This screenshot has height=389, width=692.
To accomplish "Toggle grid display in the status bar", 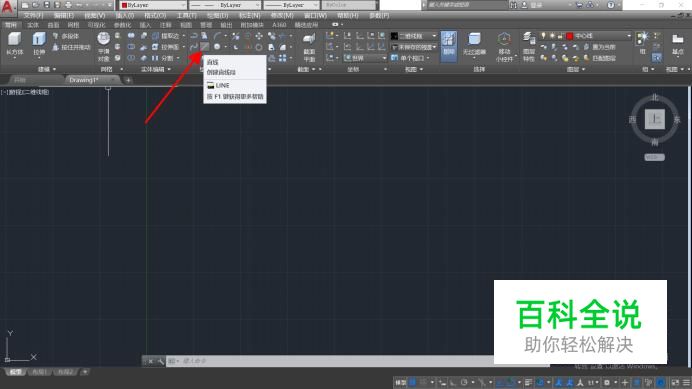I will pos(413,382).
